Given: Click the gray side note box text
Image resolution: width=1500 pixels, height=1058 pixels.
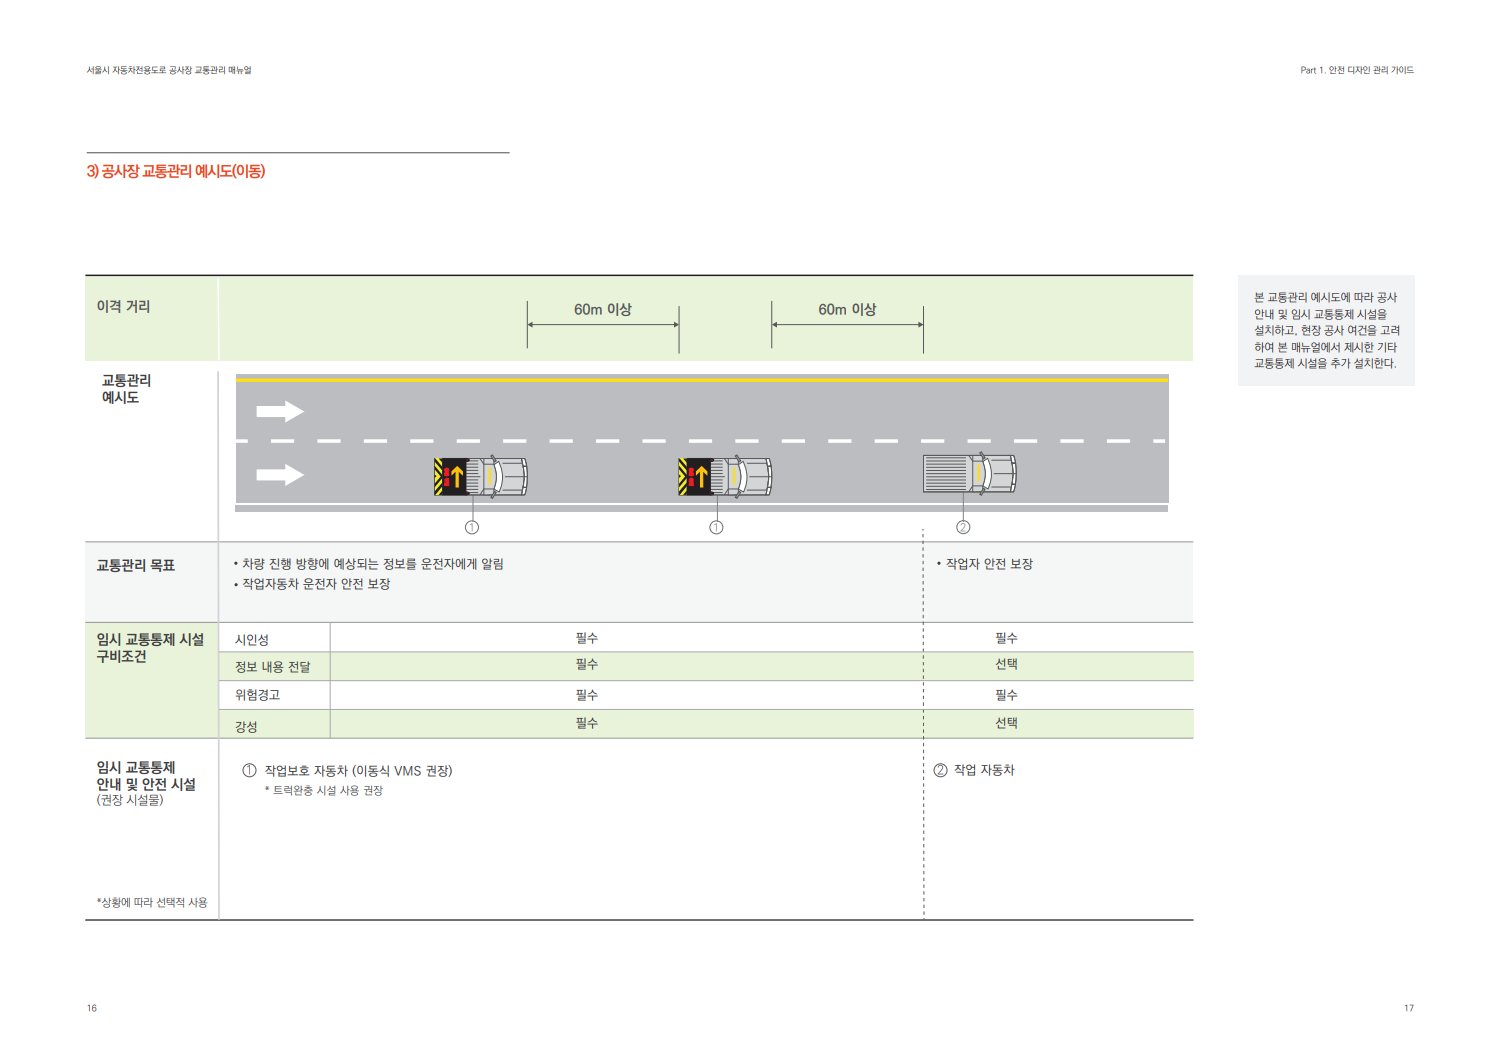Looking at the screenshot, I should [1326, 330].
